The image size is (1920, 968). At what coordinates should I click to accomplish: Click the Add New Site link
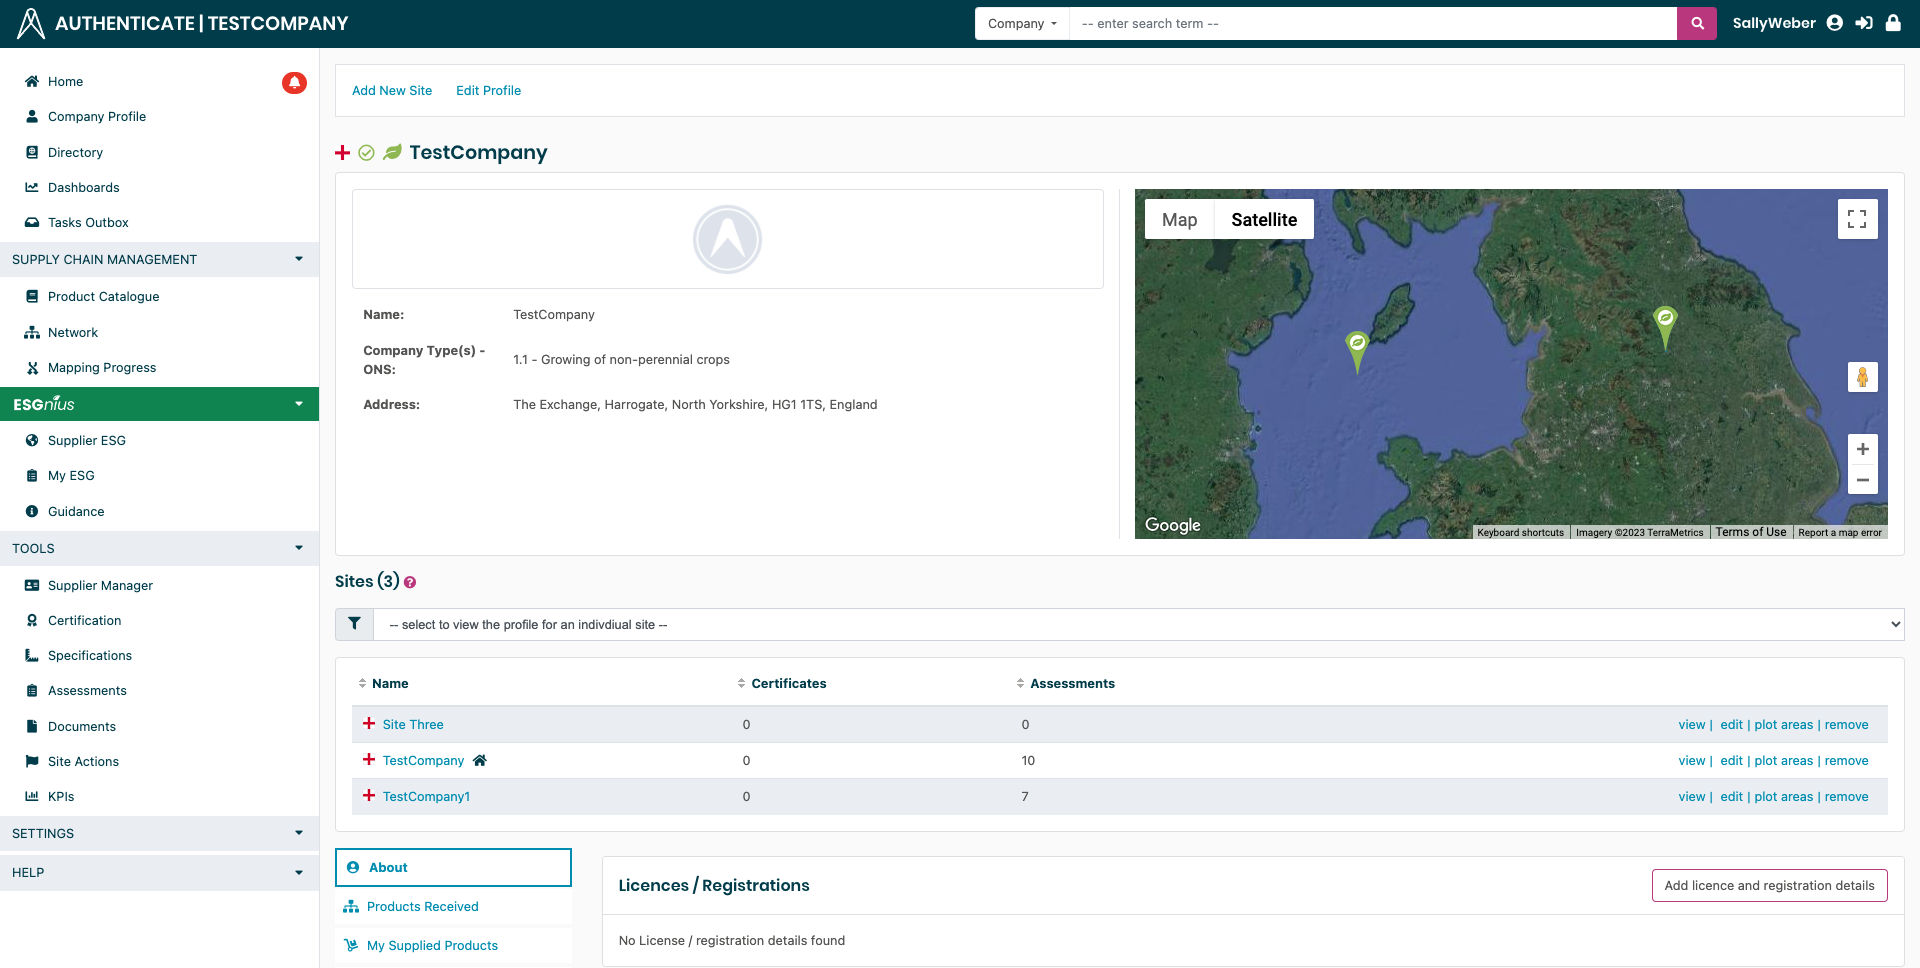[392, 90]
